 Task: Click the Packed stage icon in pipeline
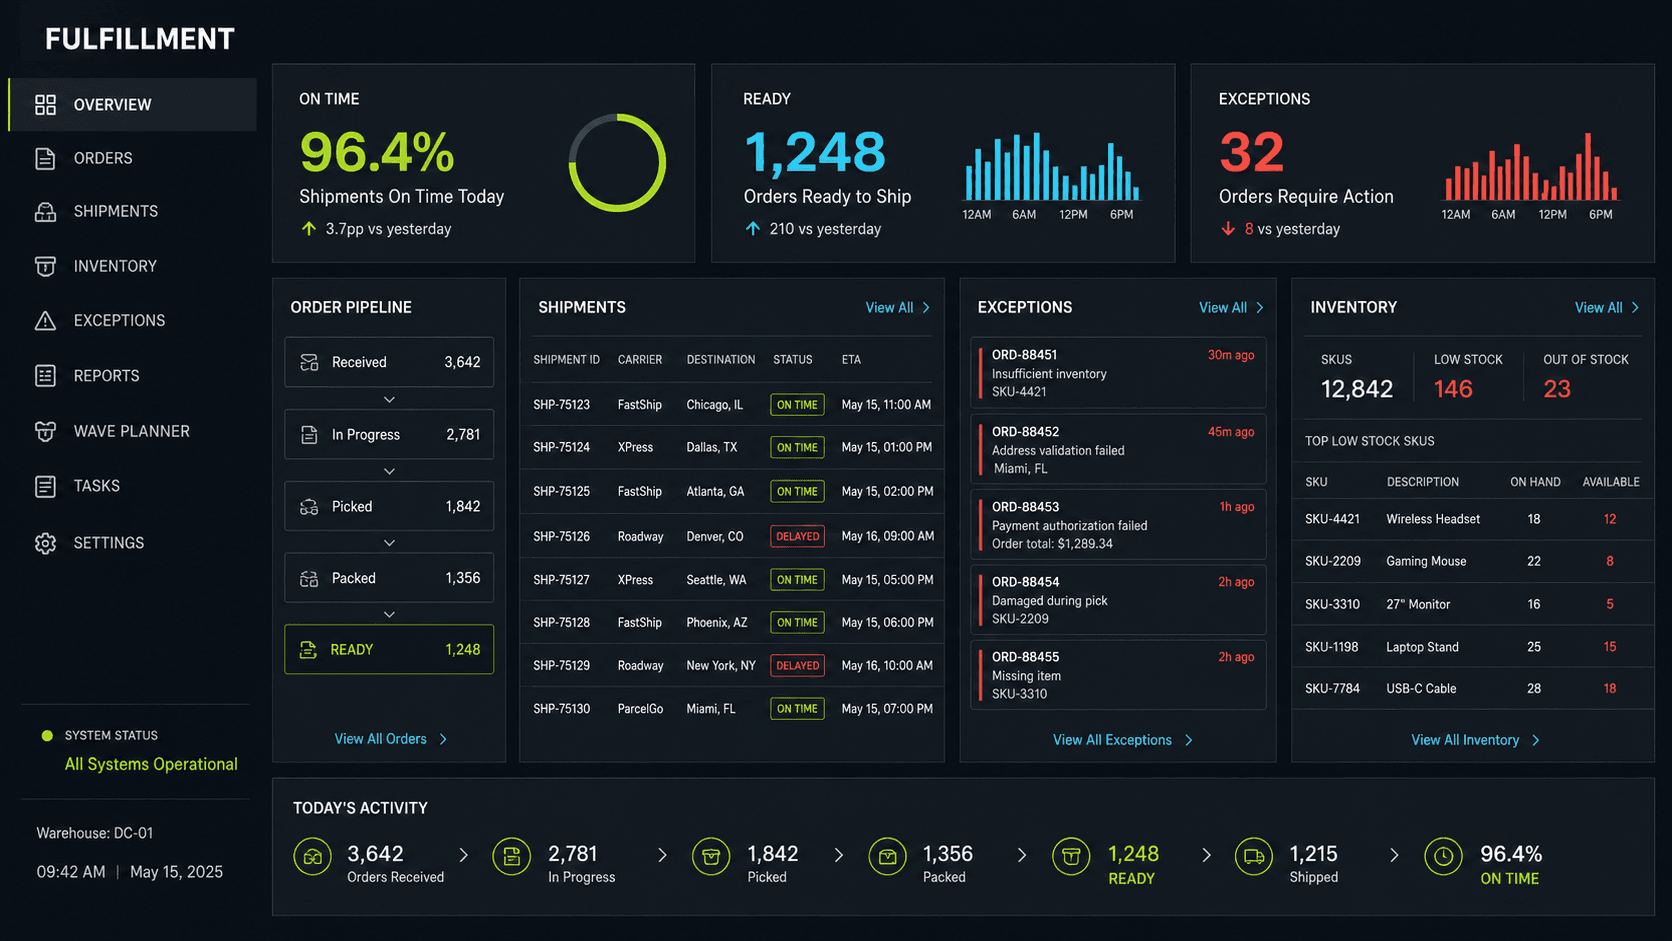click(309, 579)
